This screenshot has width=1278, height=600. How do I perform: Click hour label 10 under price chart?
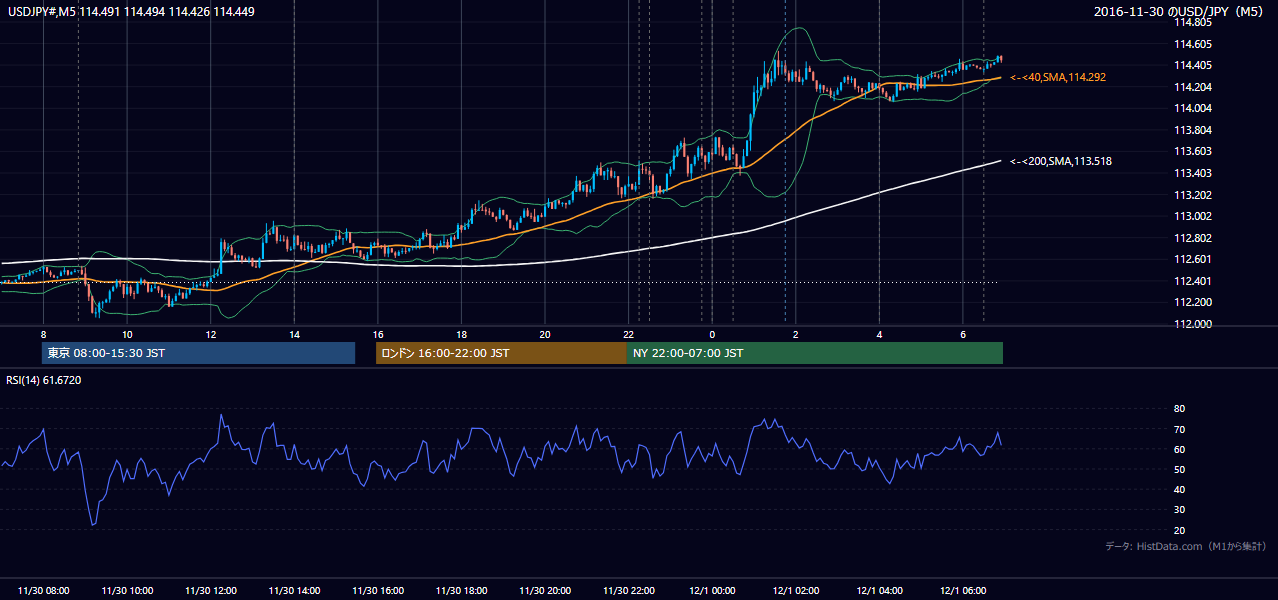(127, 334)
